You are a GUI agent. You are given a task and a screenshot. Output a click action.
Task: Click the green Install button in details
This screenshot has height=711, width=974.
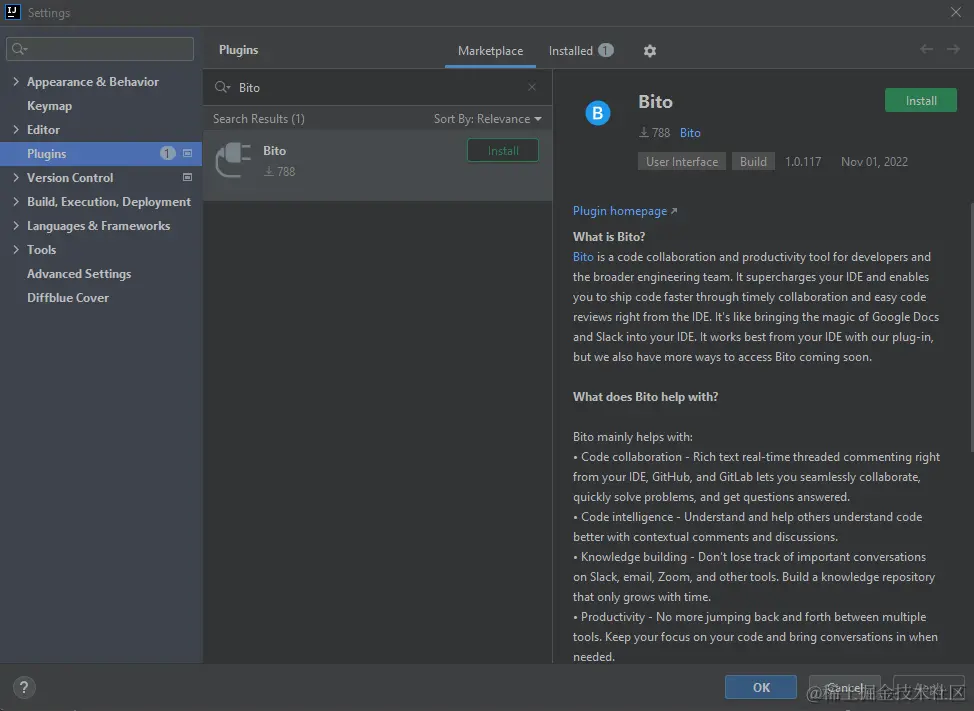pos(921,101)
